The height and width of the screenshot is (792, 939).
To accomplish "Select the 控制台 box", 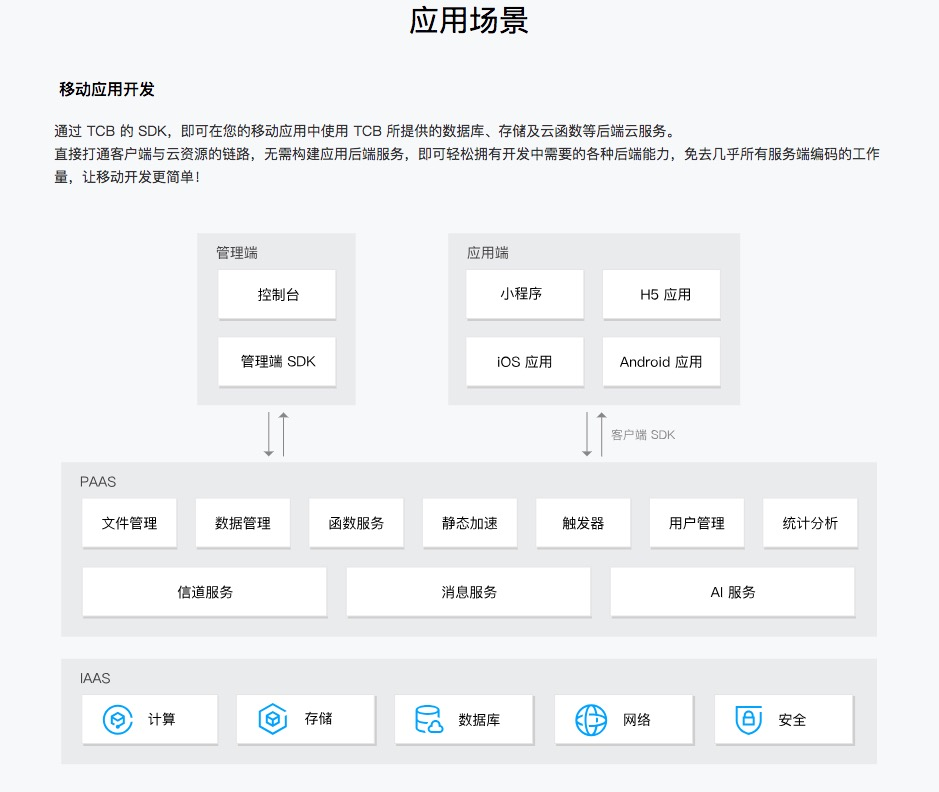I will coord(277,295).
